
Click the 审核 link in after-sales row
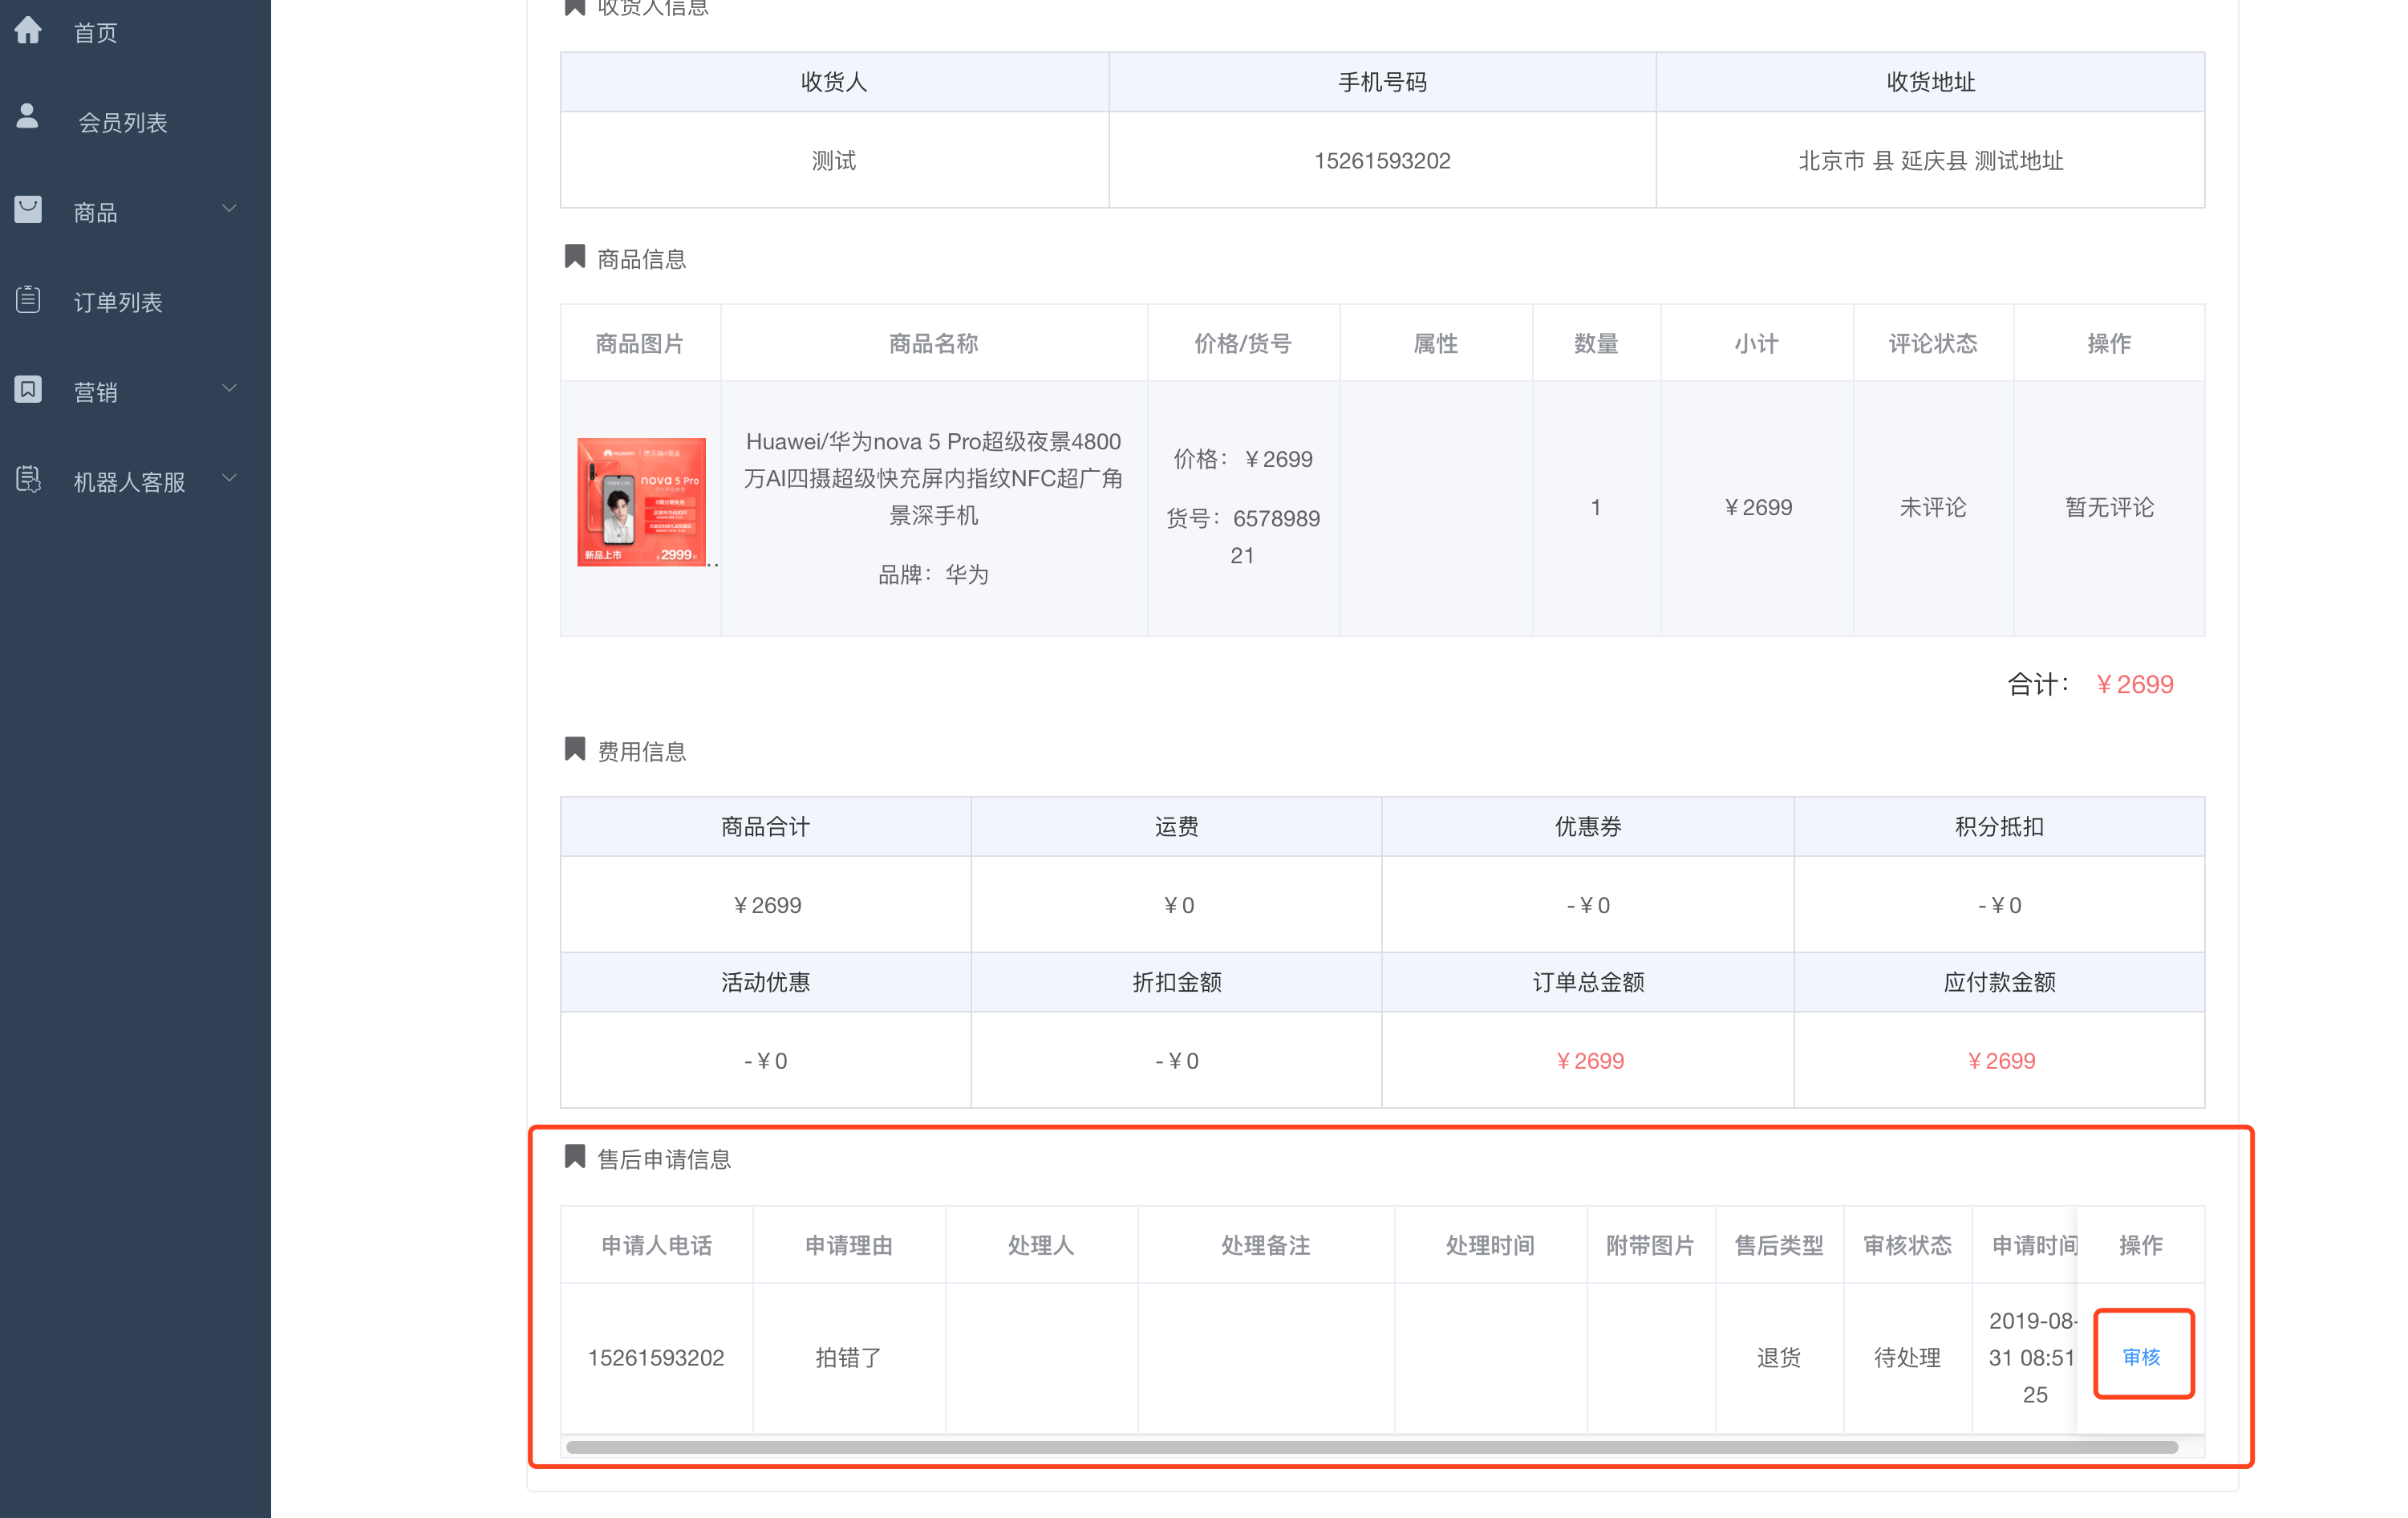[2141, 1357]
